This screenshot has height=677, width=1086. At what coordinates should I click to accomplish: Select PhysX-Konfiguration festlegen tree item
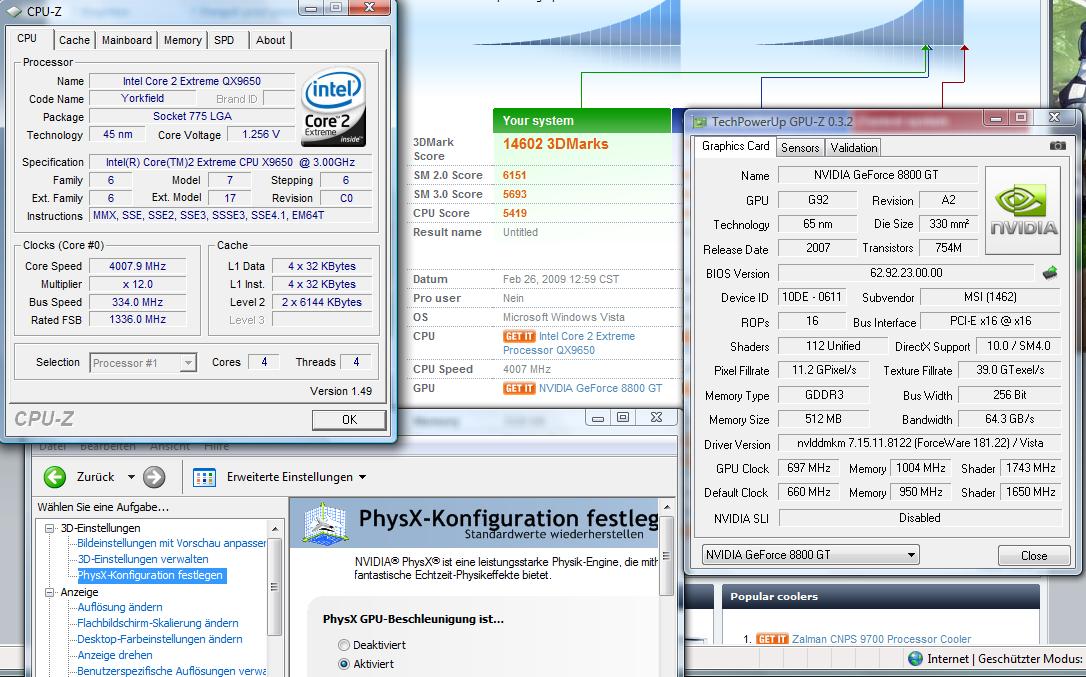tap(150, 575)
